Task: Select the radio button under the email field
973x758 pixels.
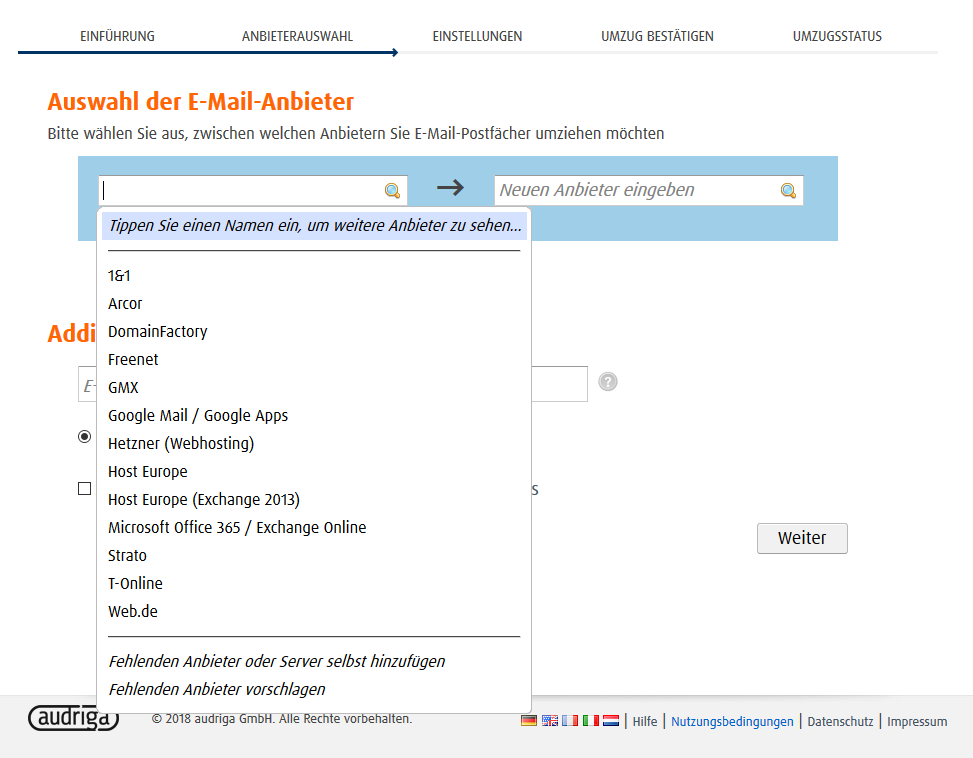Action: (84, 437)
